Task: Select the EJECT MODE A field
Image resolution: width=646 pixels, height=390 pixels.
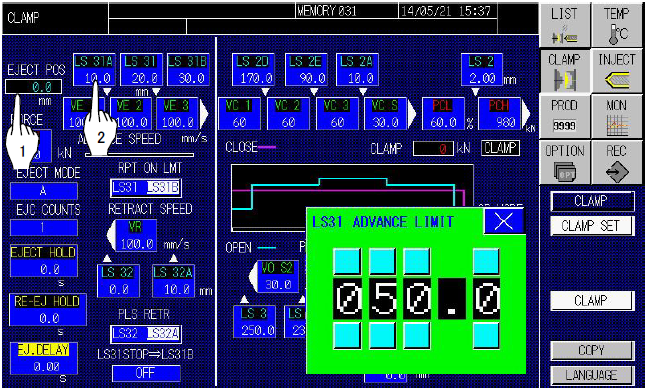Action: [43, 191]
